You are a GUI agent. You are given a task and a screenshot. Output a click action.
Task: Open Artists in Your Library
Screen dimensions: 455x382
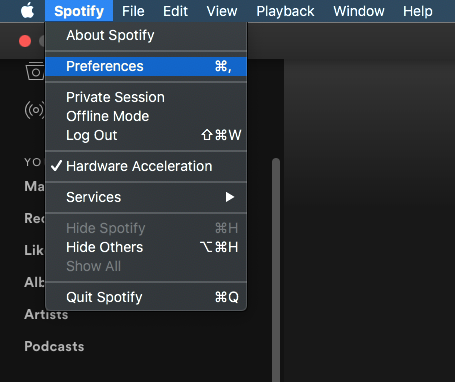(46, 314)
